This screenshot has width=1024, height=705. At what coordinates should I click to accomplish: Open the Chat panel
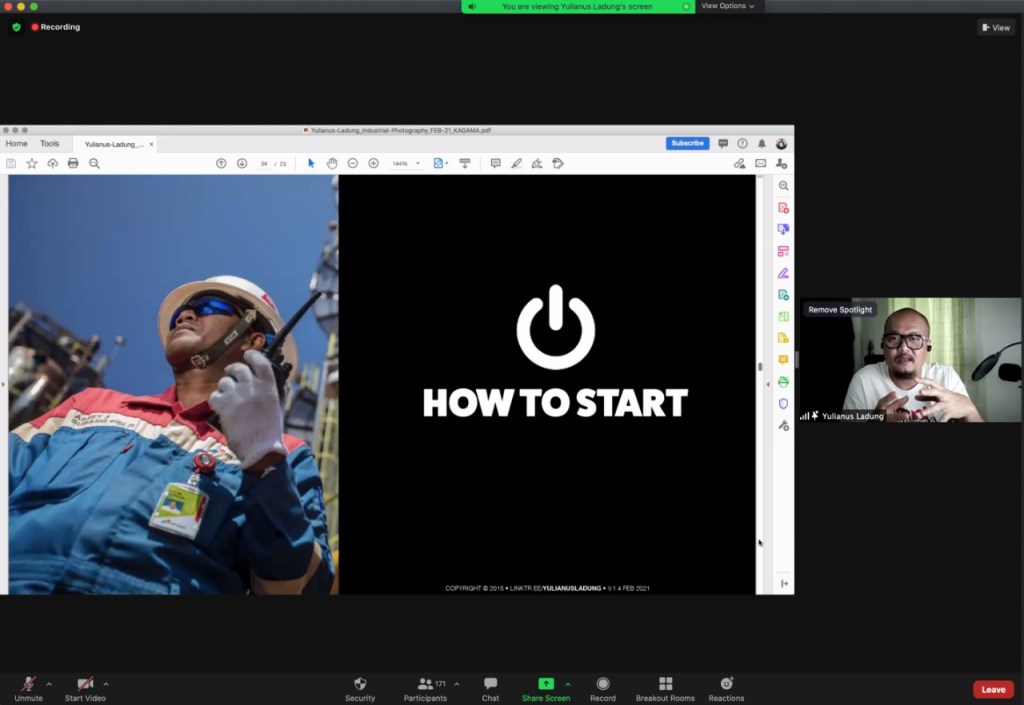pos(490,688)
